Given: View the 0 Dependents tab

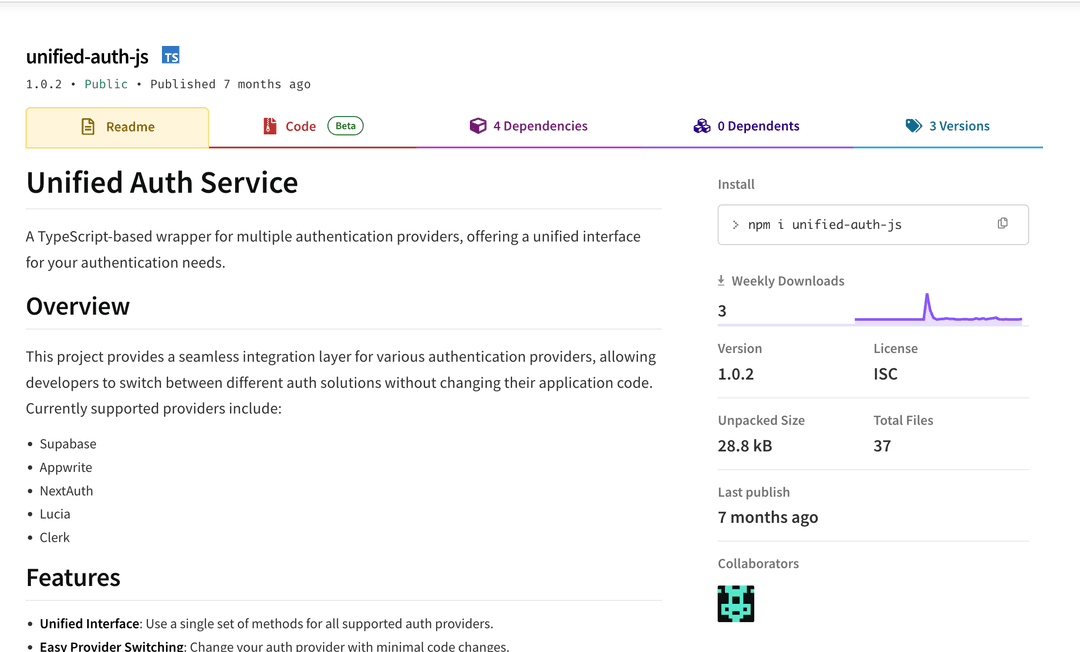Looking at the screenshot, I should click(747, 127).
